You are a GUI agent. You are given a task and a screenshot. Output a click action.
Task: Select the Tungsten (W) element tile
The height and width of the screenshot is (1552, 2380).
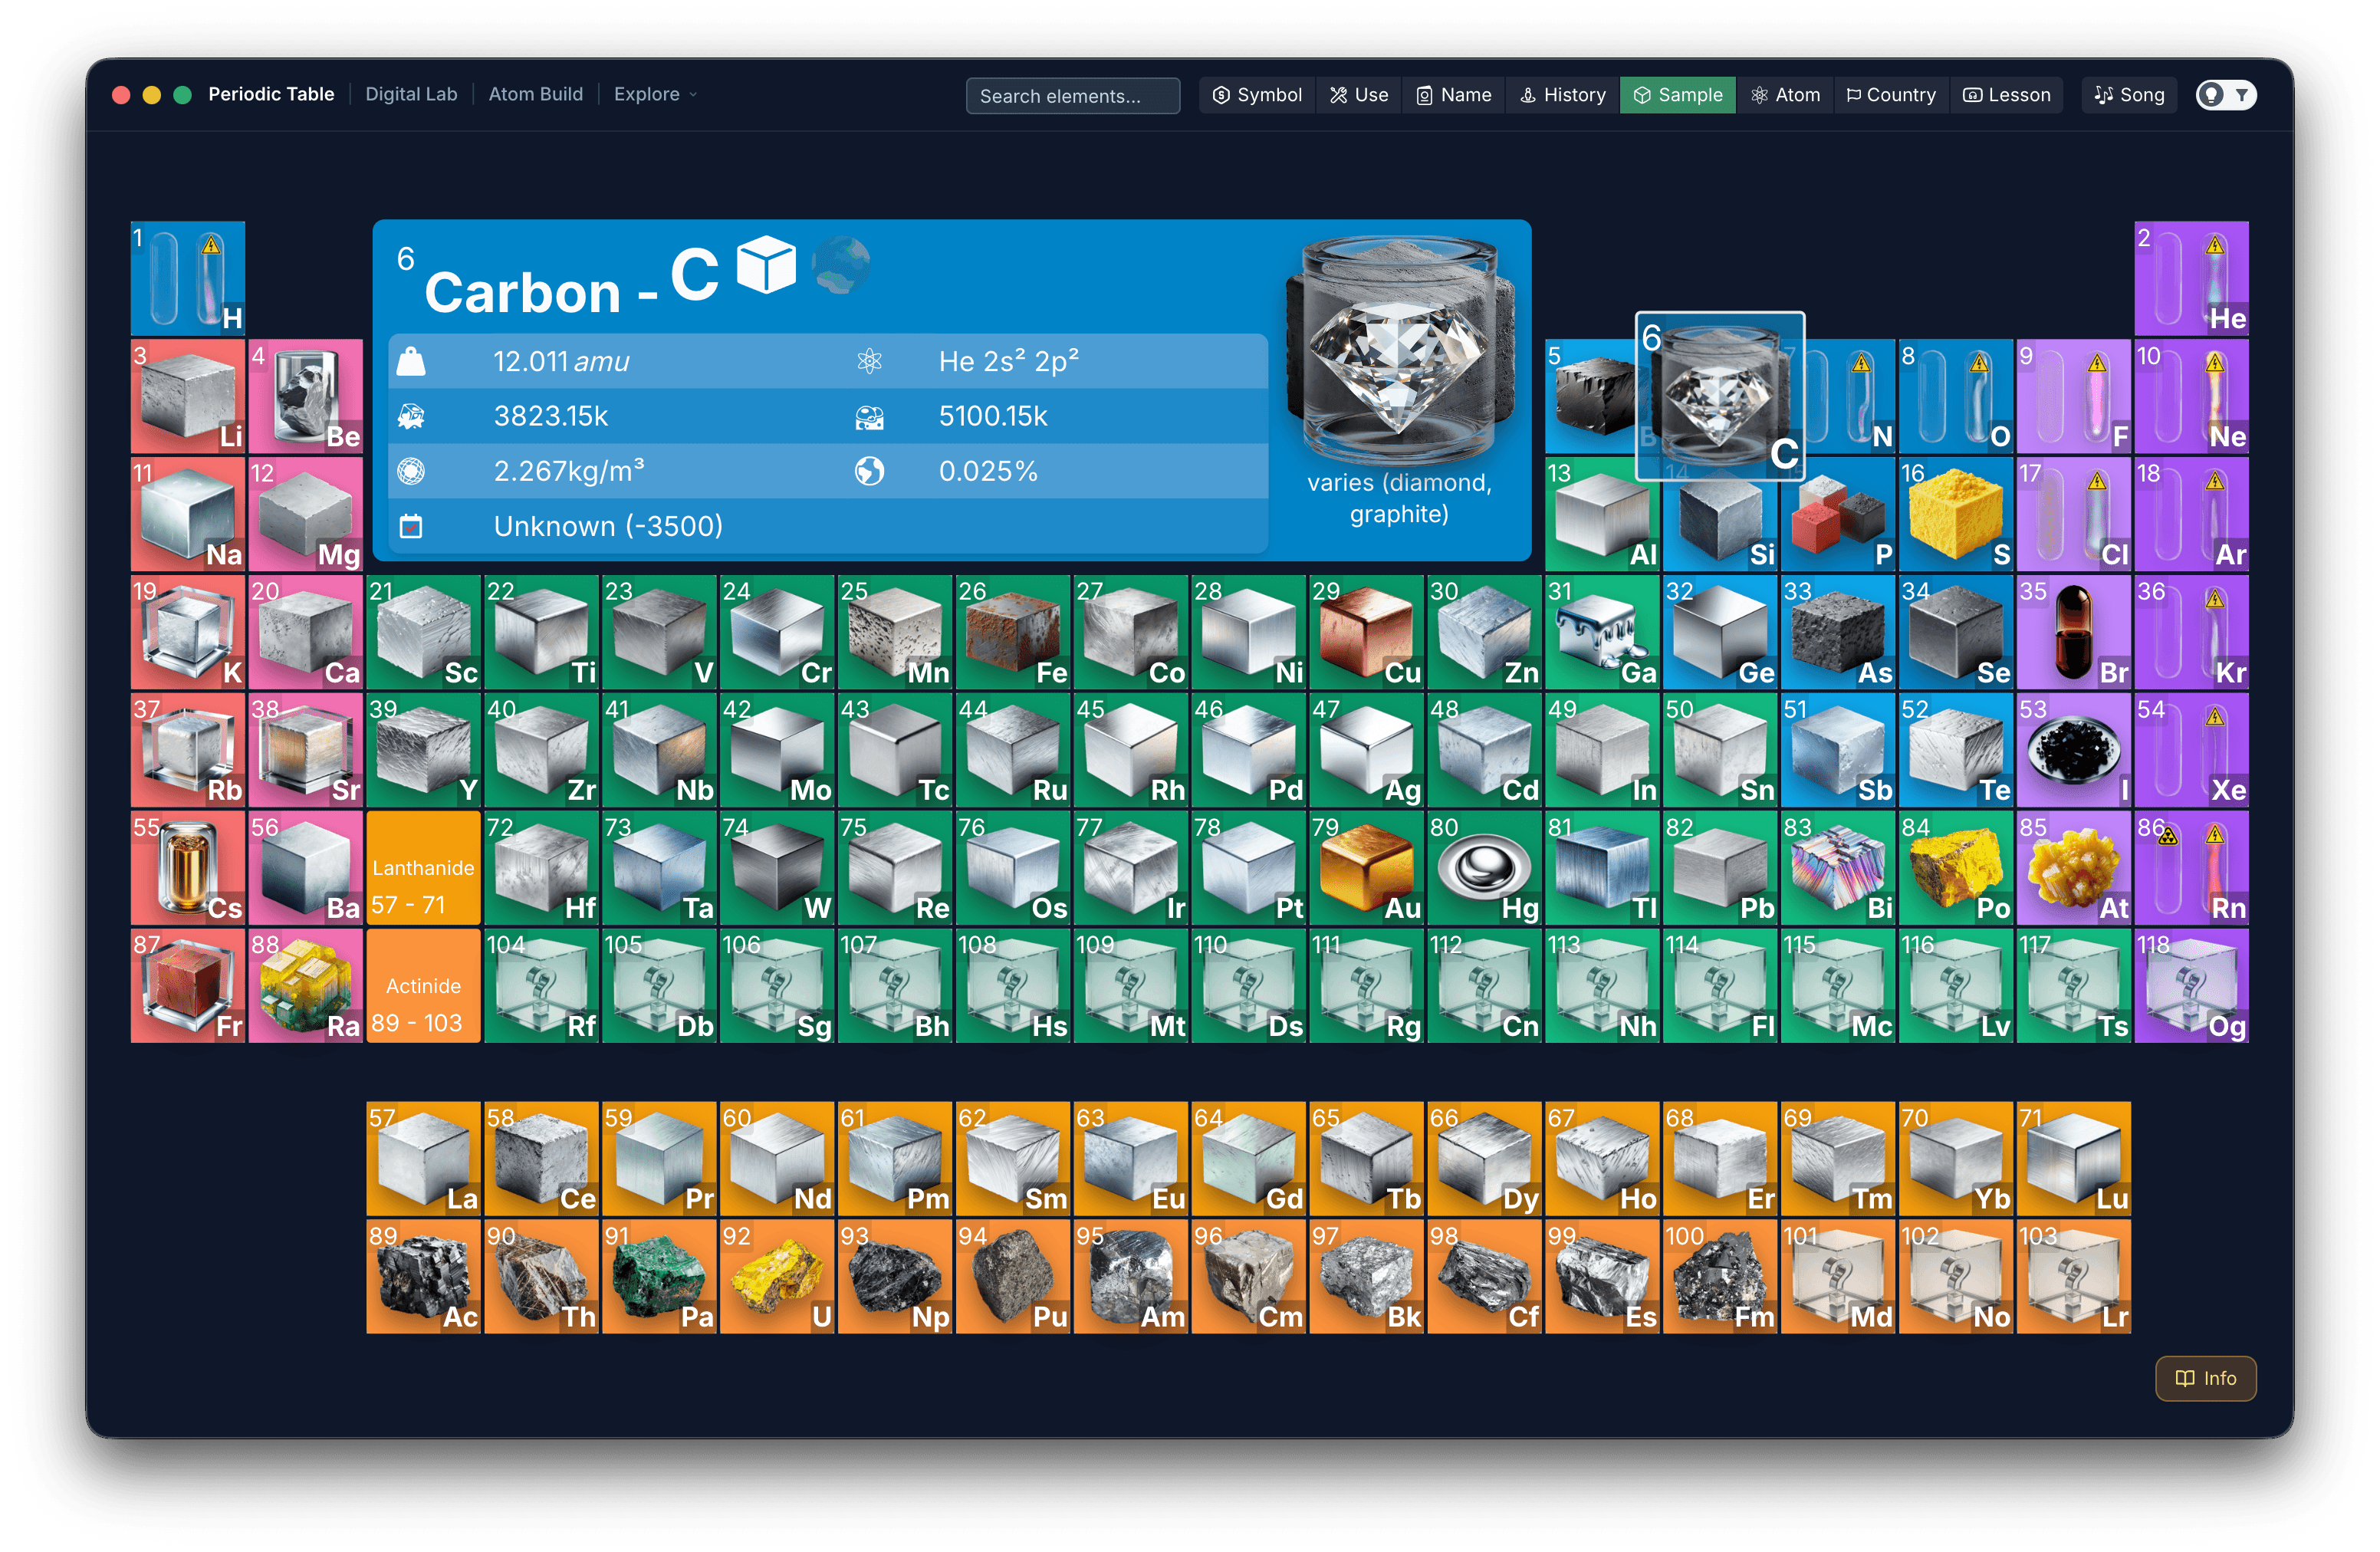[777, 868]
